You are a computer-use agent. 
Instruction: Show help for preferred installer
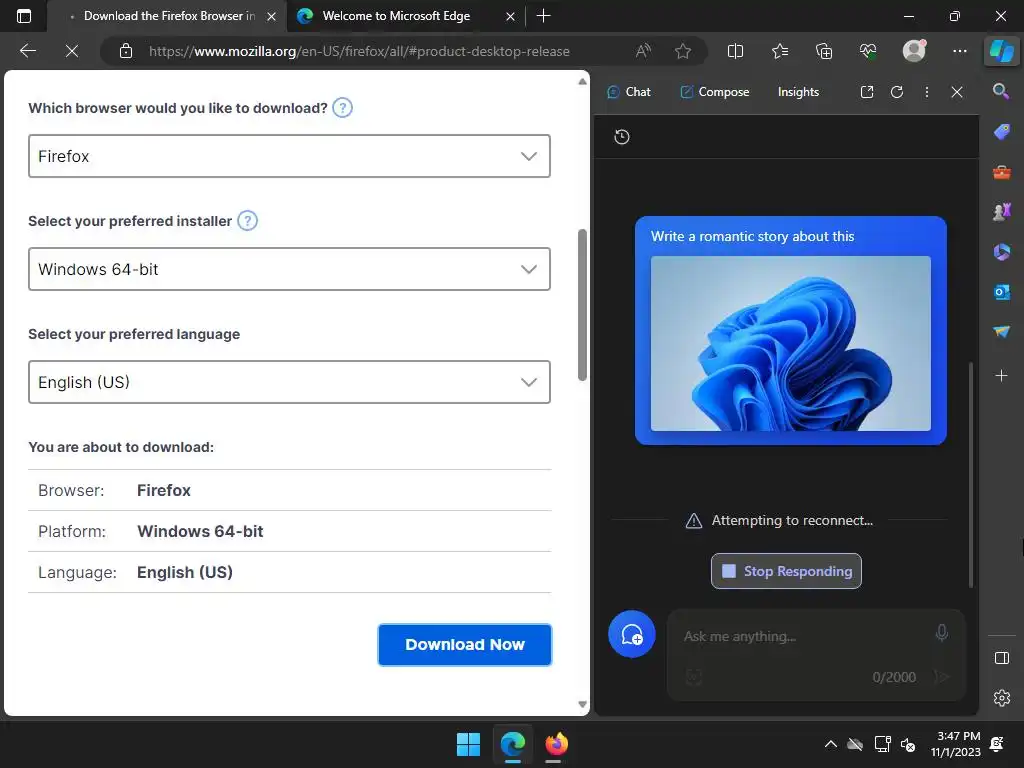(248, 221)
